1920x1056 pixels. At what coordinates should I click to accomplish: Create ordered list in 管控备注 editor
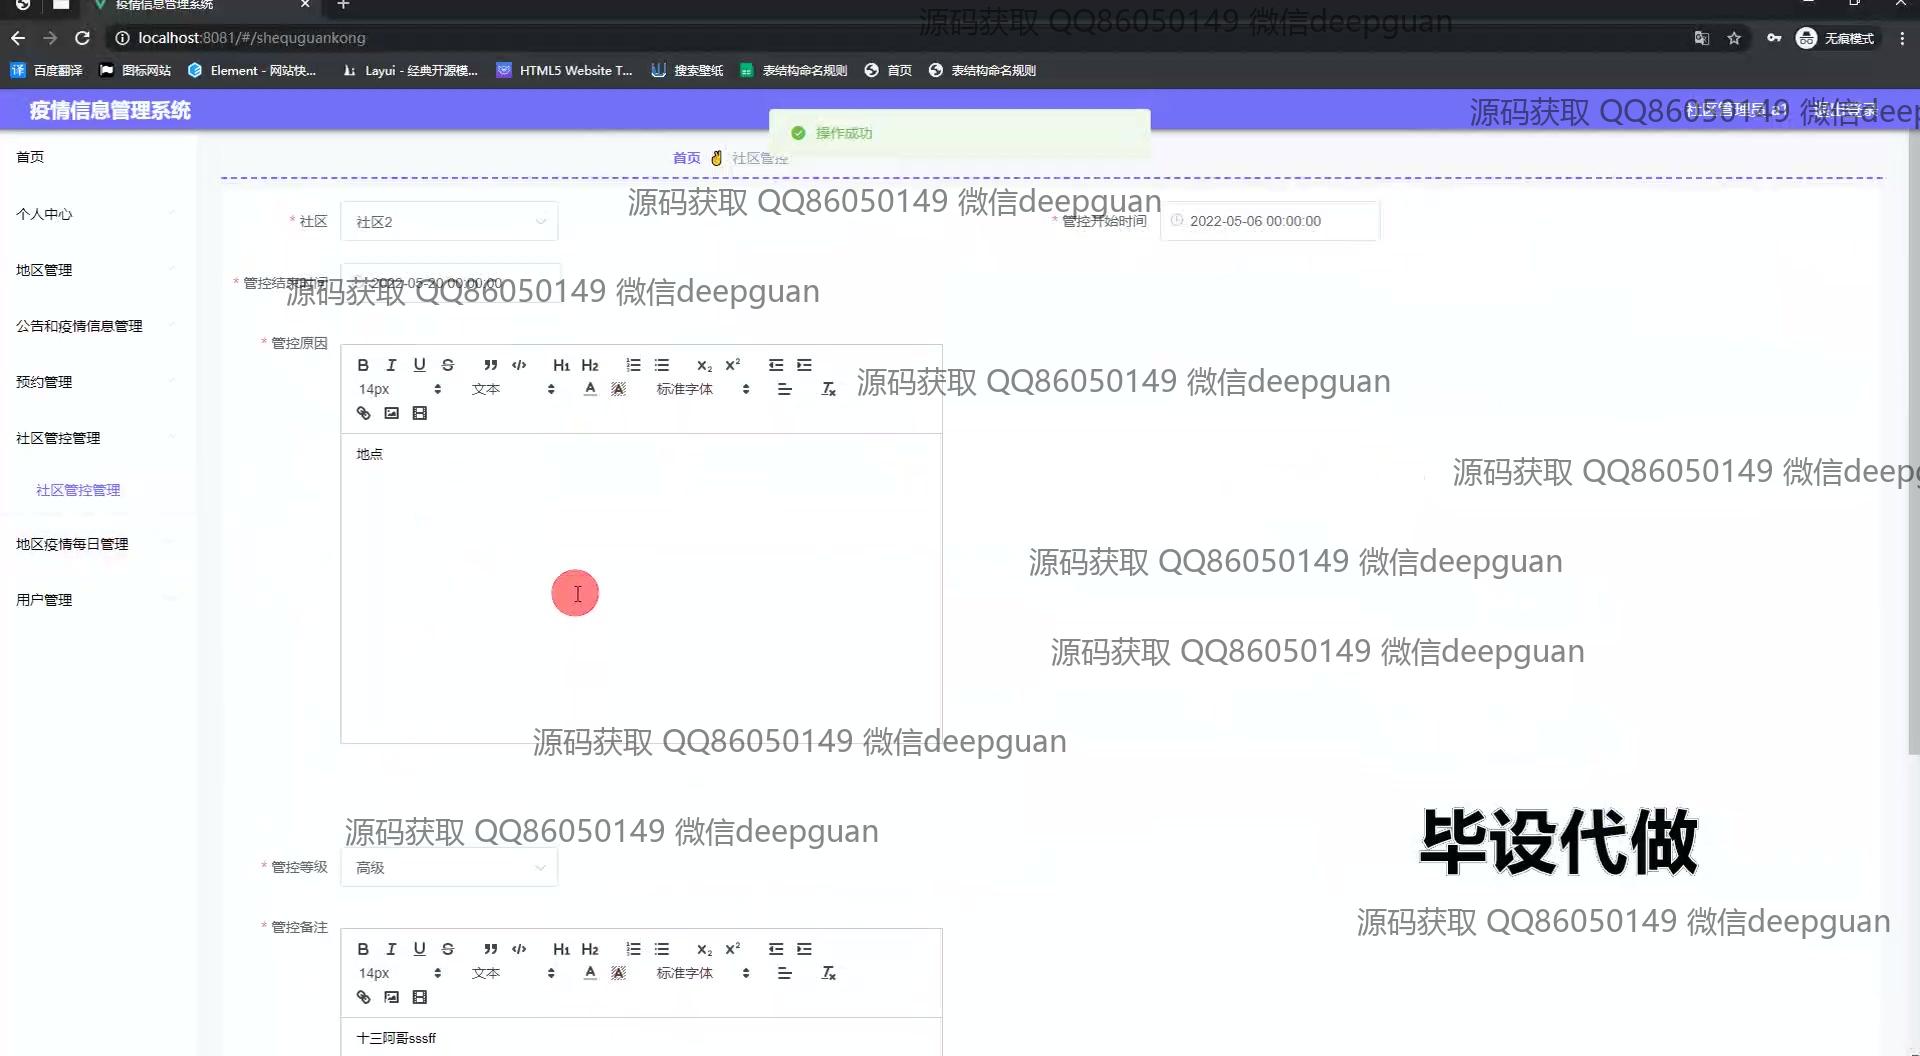pos(633,949)
